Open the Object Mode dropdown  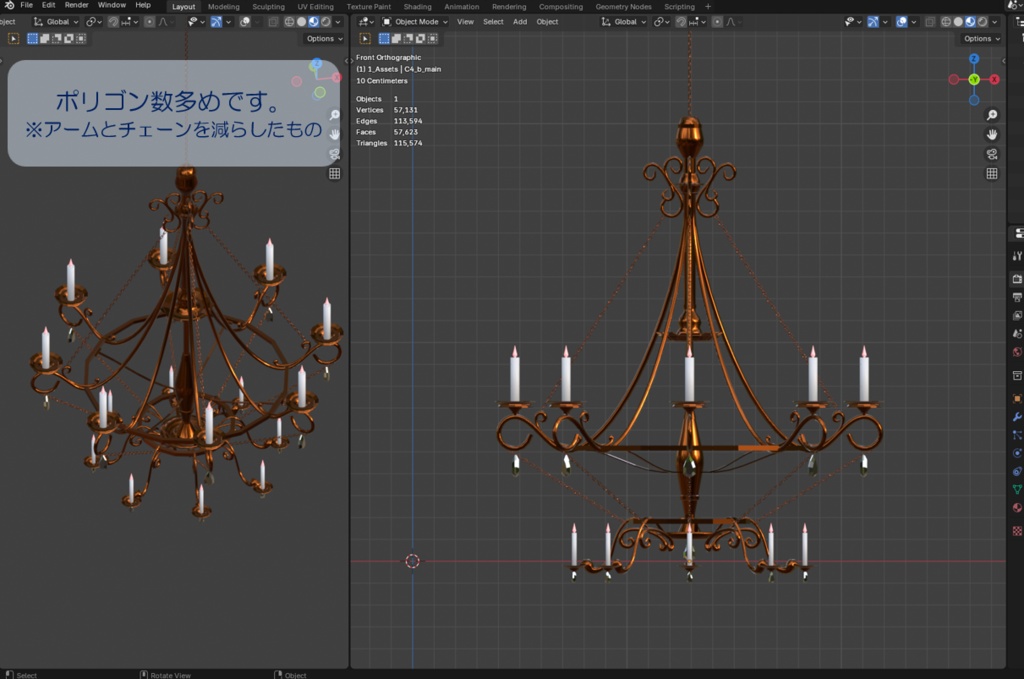[x=415, y=22]
